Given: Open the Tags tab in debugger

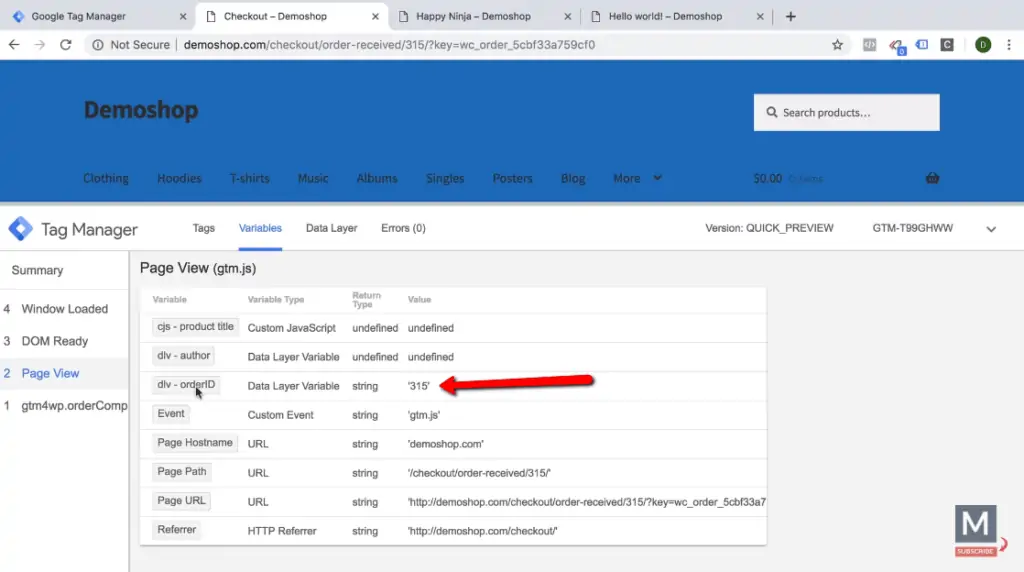Looking at the screenshot, I should point(204,228).
